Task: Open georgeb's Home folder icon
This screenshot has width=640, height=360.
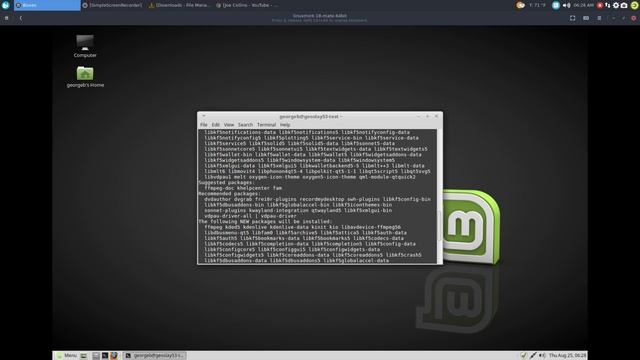Action: 85,77
